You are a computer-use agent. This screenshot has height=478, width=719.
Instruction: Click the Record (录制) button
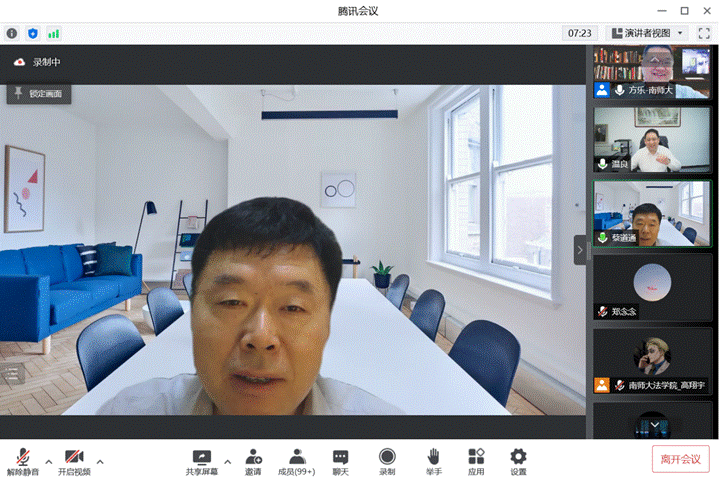(387, 461)
